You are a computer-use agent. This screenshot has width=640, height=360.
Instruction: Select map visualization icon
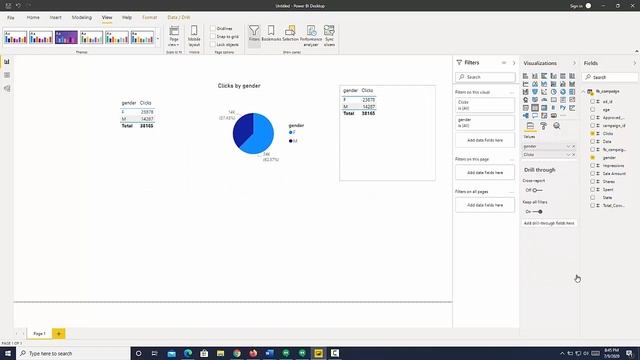(525, 100)
